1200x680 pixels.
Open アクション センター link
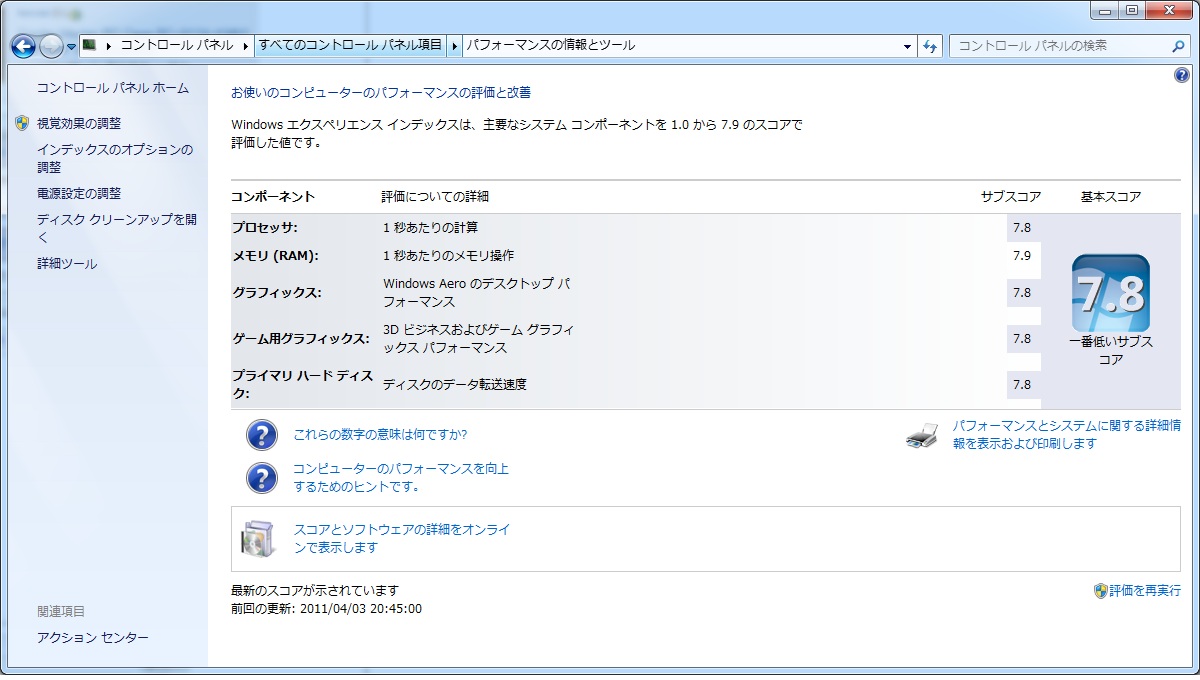93,638
